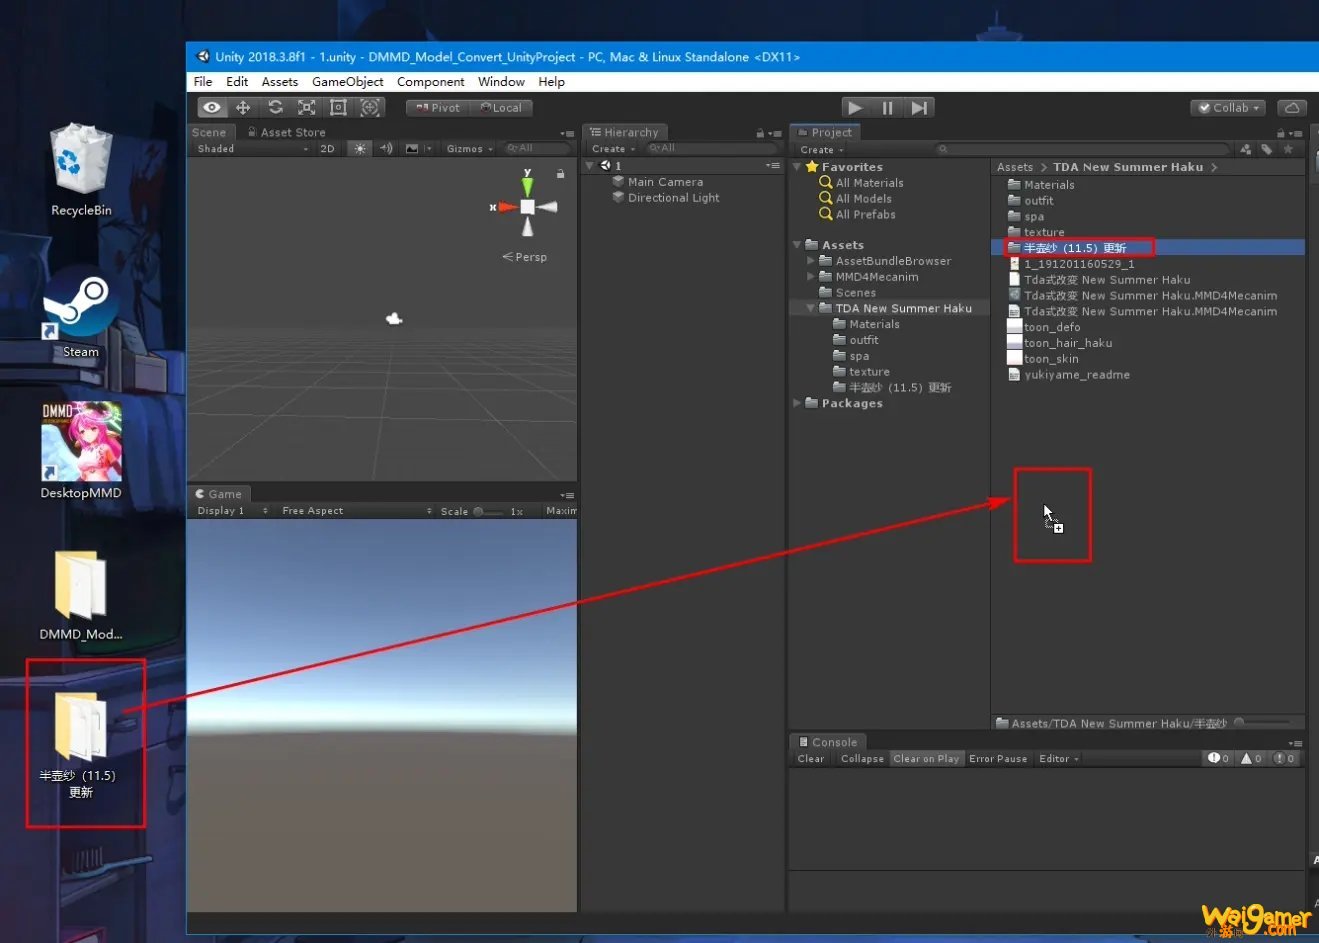Screen dimensions: 1319x943
Task: Open the Steam desktop shortcut
Action: pos(81,316)
